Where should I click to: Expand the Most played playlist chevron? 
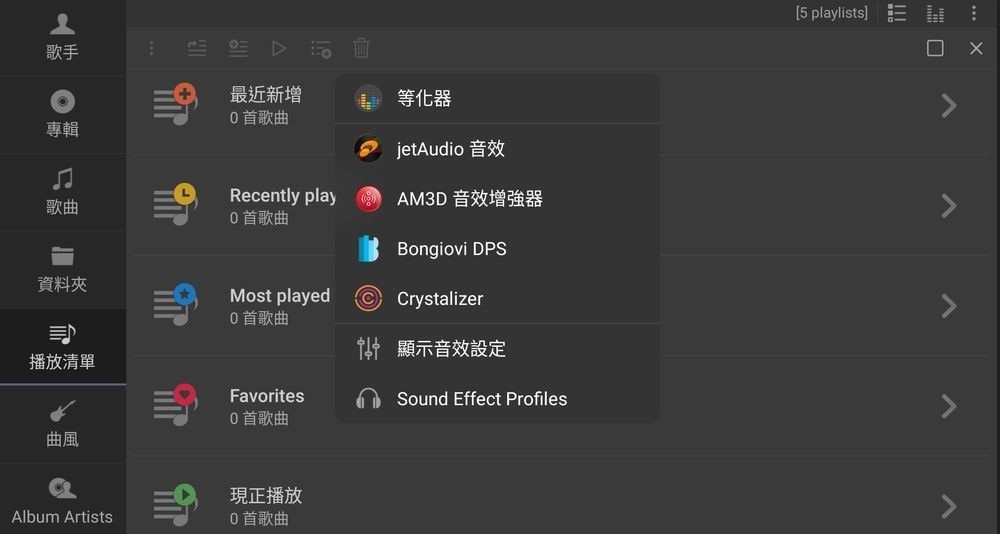pos(949,306)
